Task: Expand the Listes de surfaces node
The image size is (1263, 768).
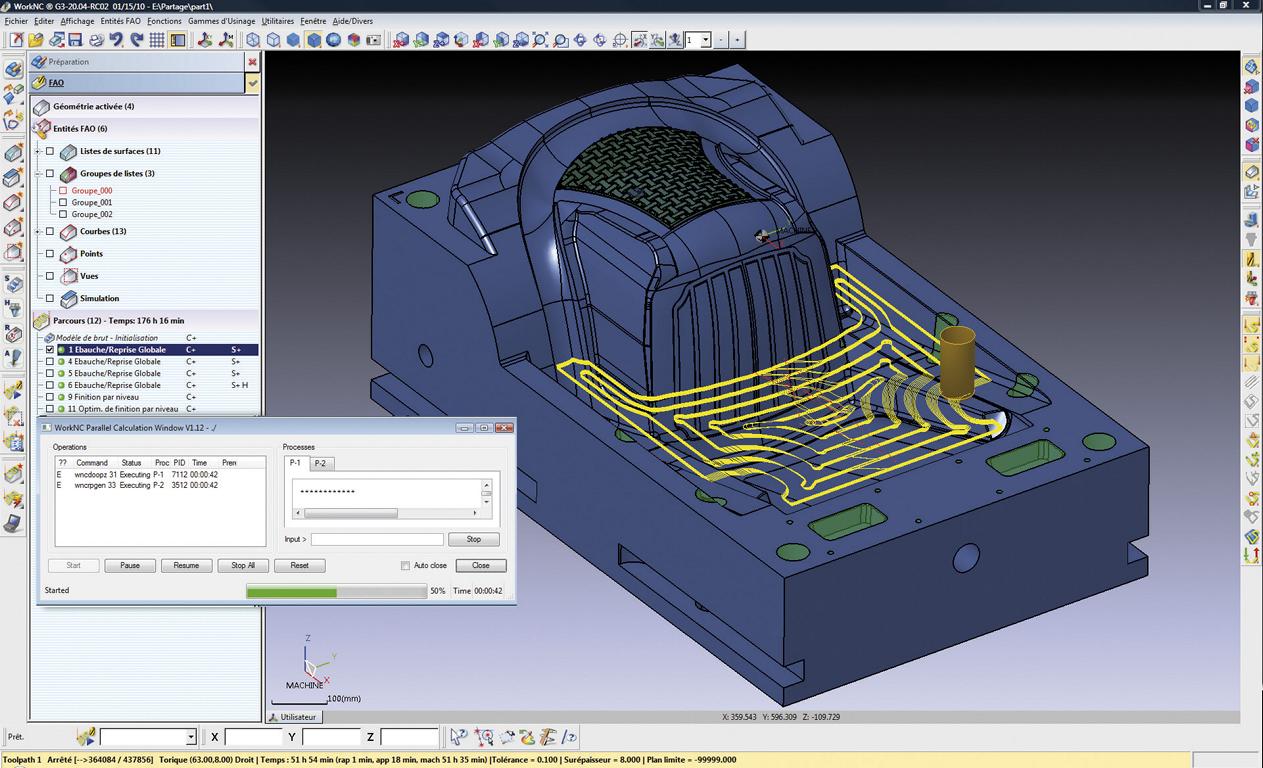Action: pos(38,152)
